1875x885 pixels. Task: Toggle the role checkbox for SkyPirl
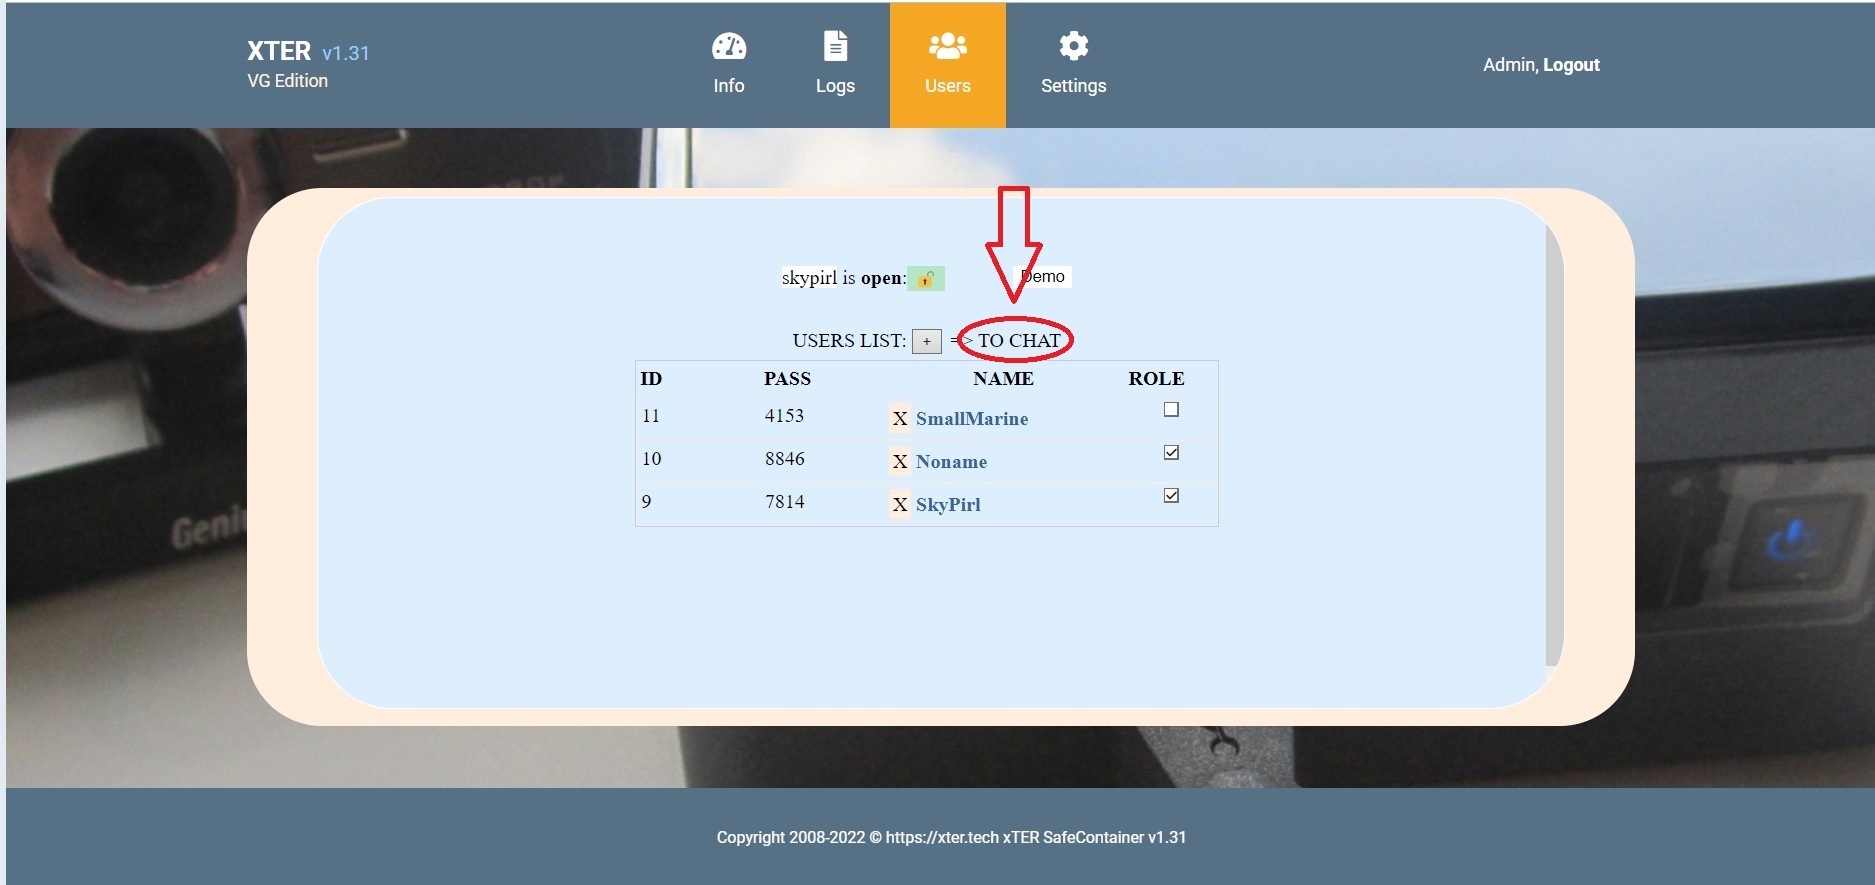click(x=1171, y=496)
